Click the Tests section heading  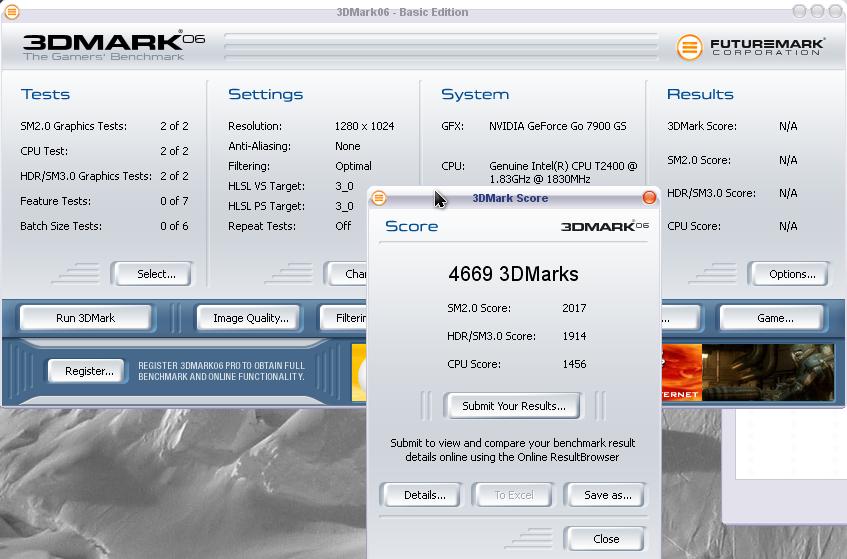(45, 94)
